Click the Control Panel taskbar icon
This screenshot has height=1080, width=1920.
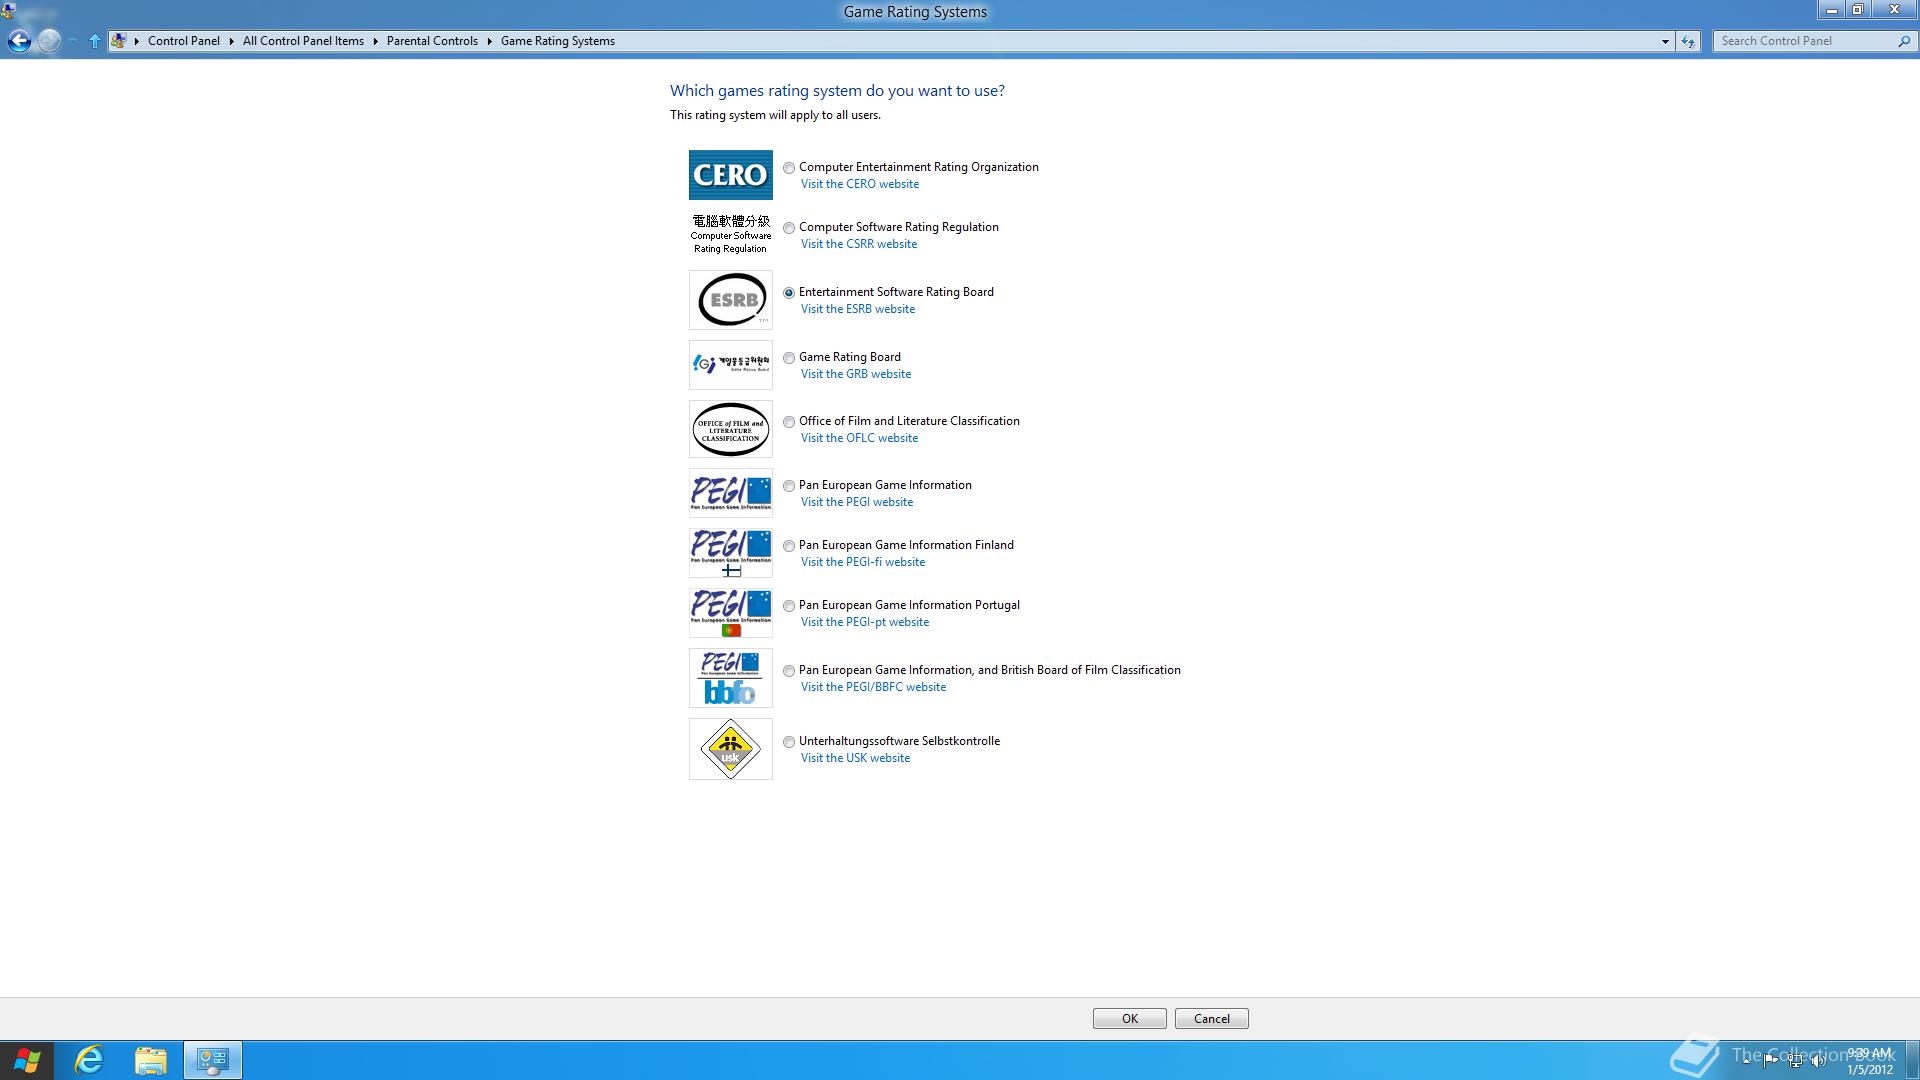pyautogui.click(x=212, y=1060)
